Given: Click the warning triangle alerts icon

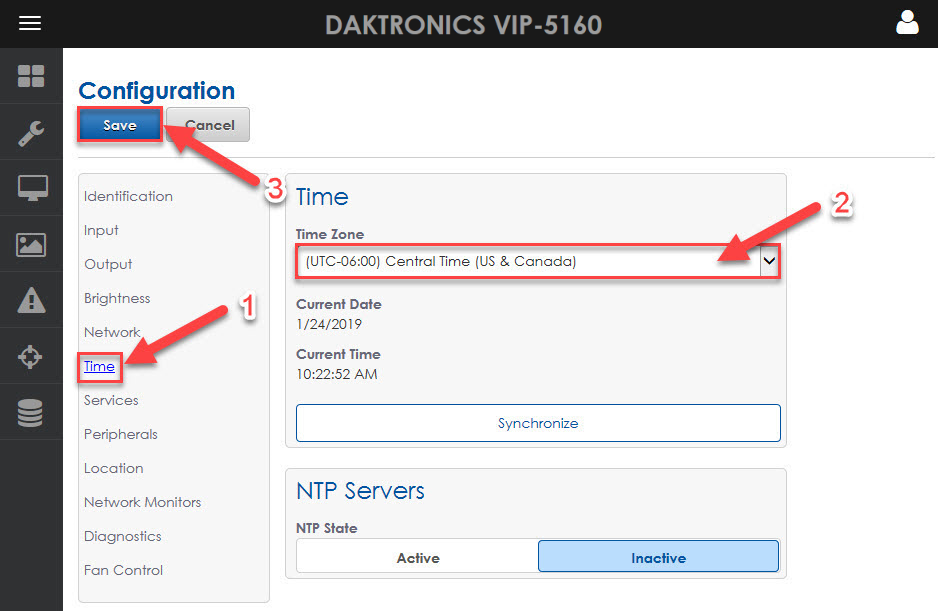Looking at the screenshot, I should 31,300.
